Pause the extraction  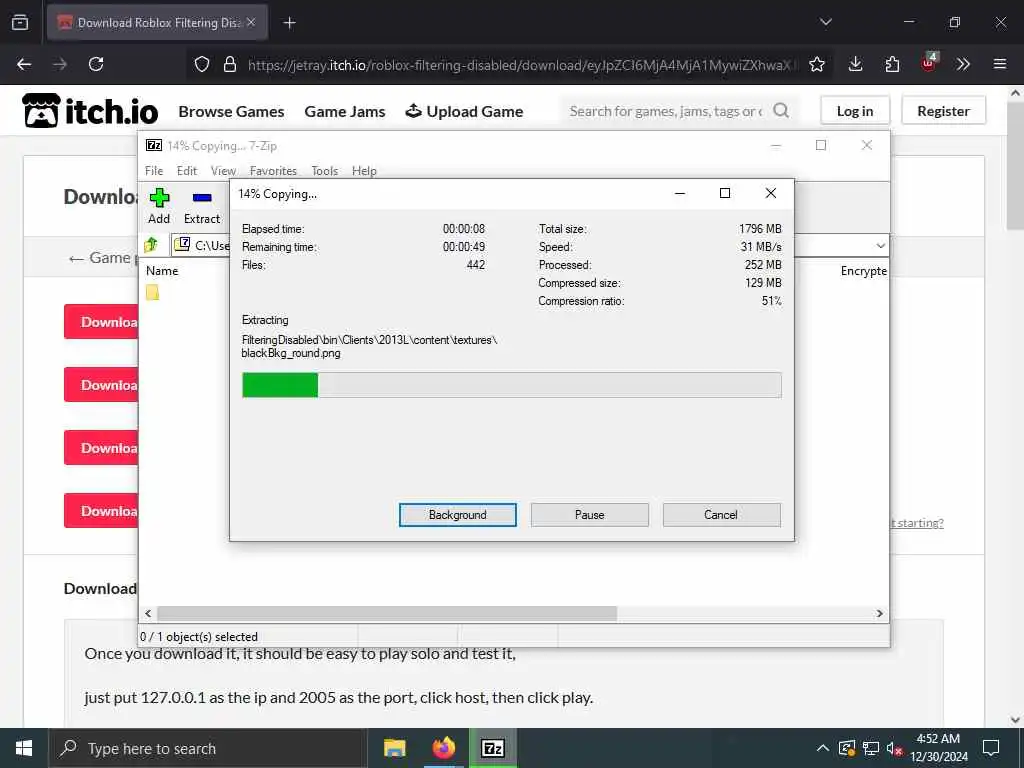(590, 515)
